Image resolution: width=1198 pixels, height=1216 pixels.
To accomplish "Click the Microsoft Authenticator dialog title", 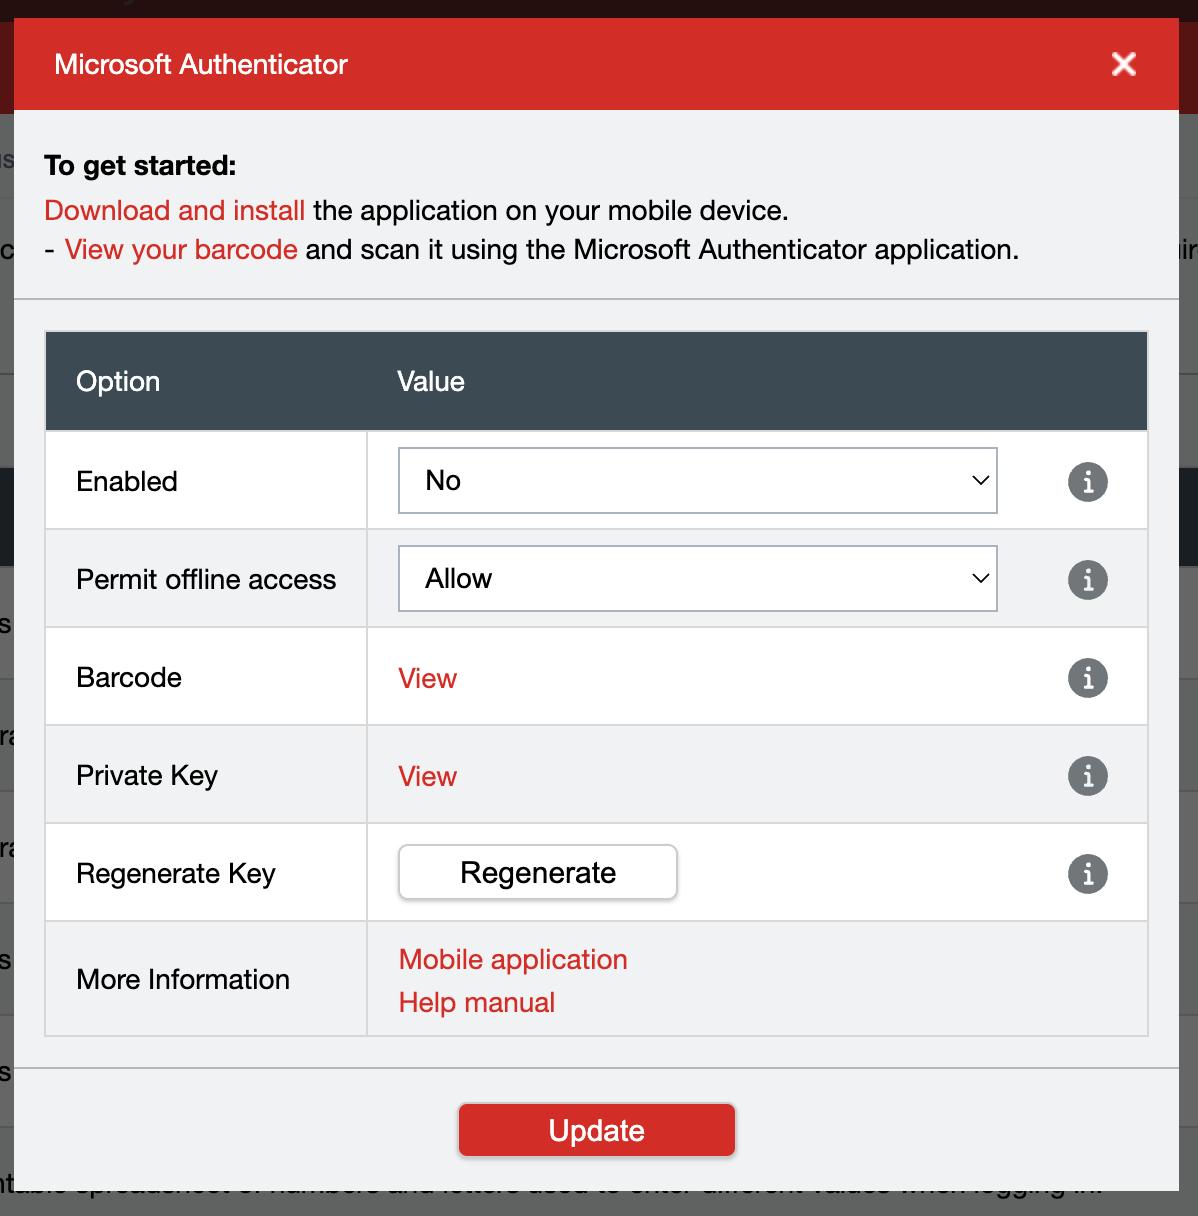I will click(x=201, y=64).
